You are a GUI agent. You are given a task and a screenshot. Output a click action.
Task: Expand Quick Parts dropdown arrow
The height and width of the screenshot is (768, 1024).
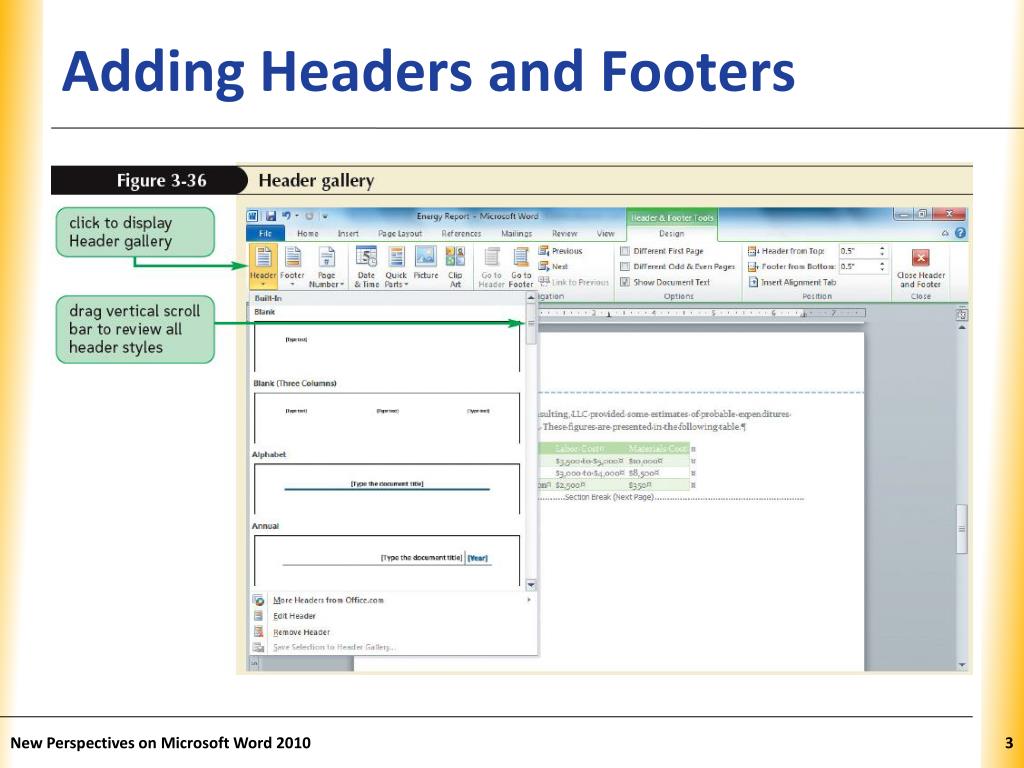point(406,285)
